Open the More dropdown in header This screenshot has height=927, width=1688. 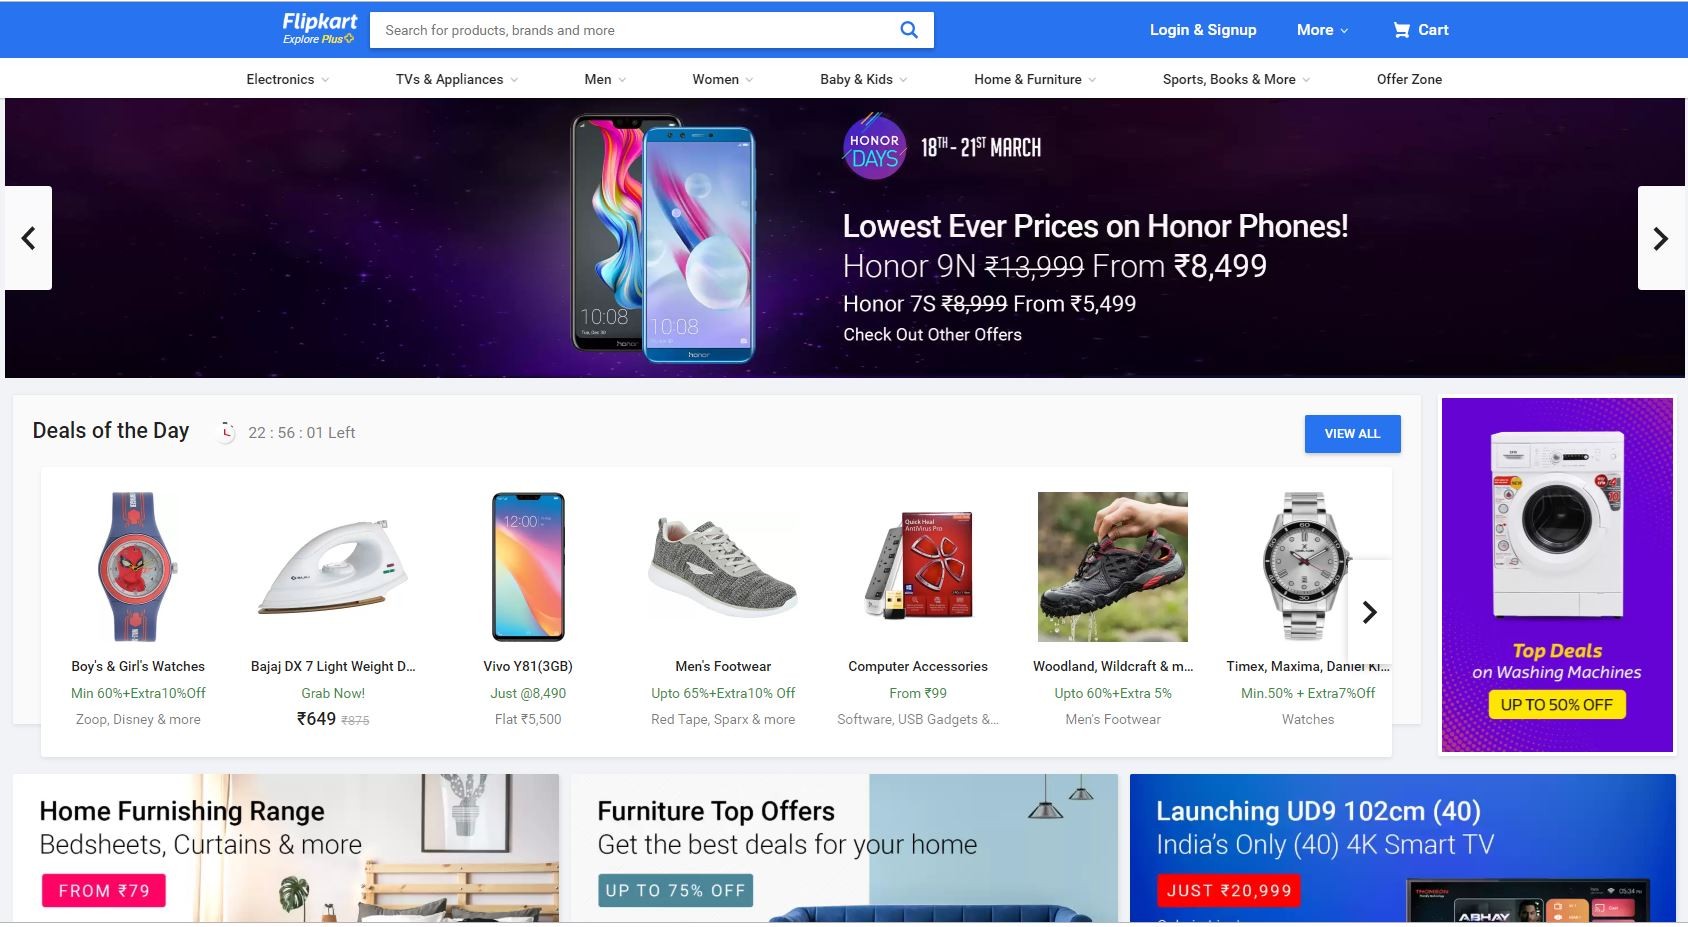[x=1322, y=30]
